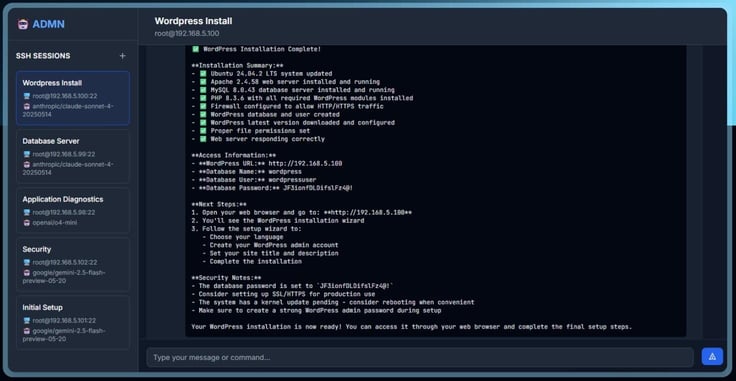Click the 'Database Password:' line
The height and width of the screenshot is (381, 736).
tap(272, 188)
